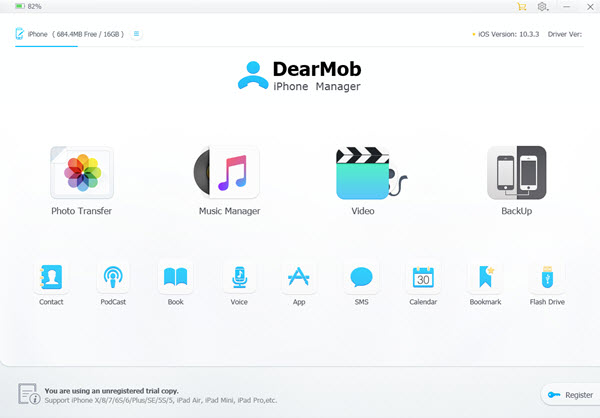Click the battery 82% indicator

[28, 6]
